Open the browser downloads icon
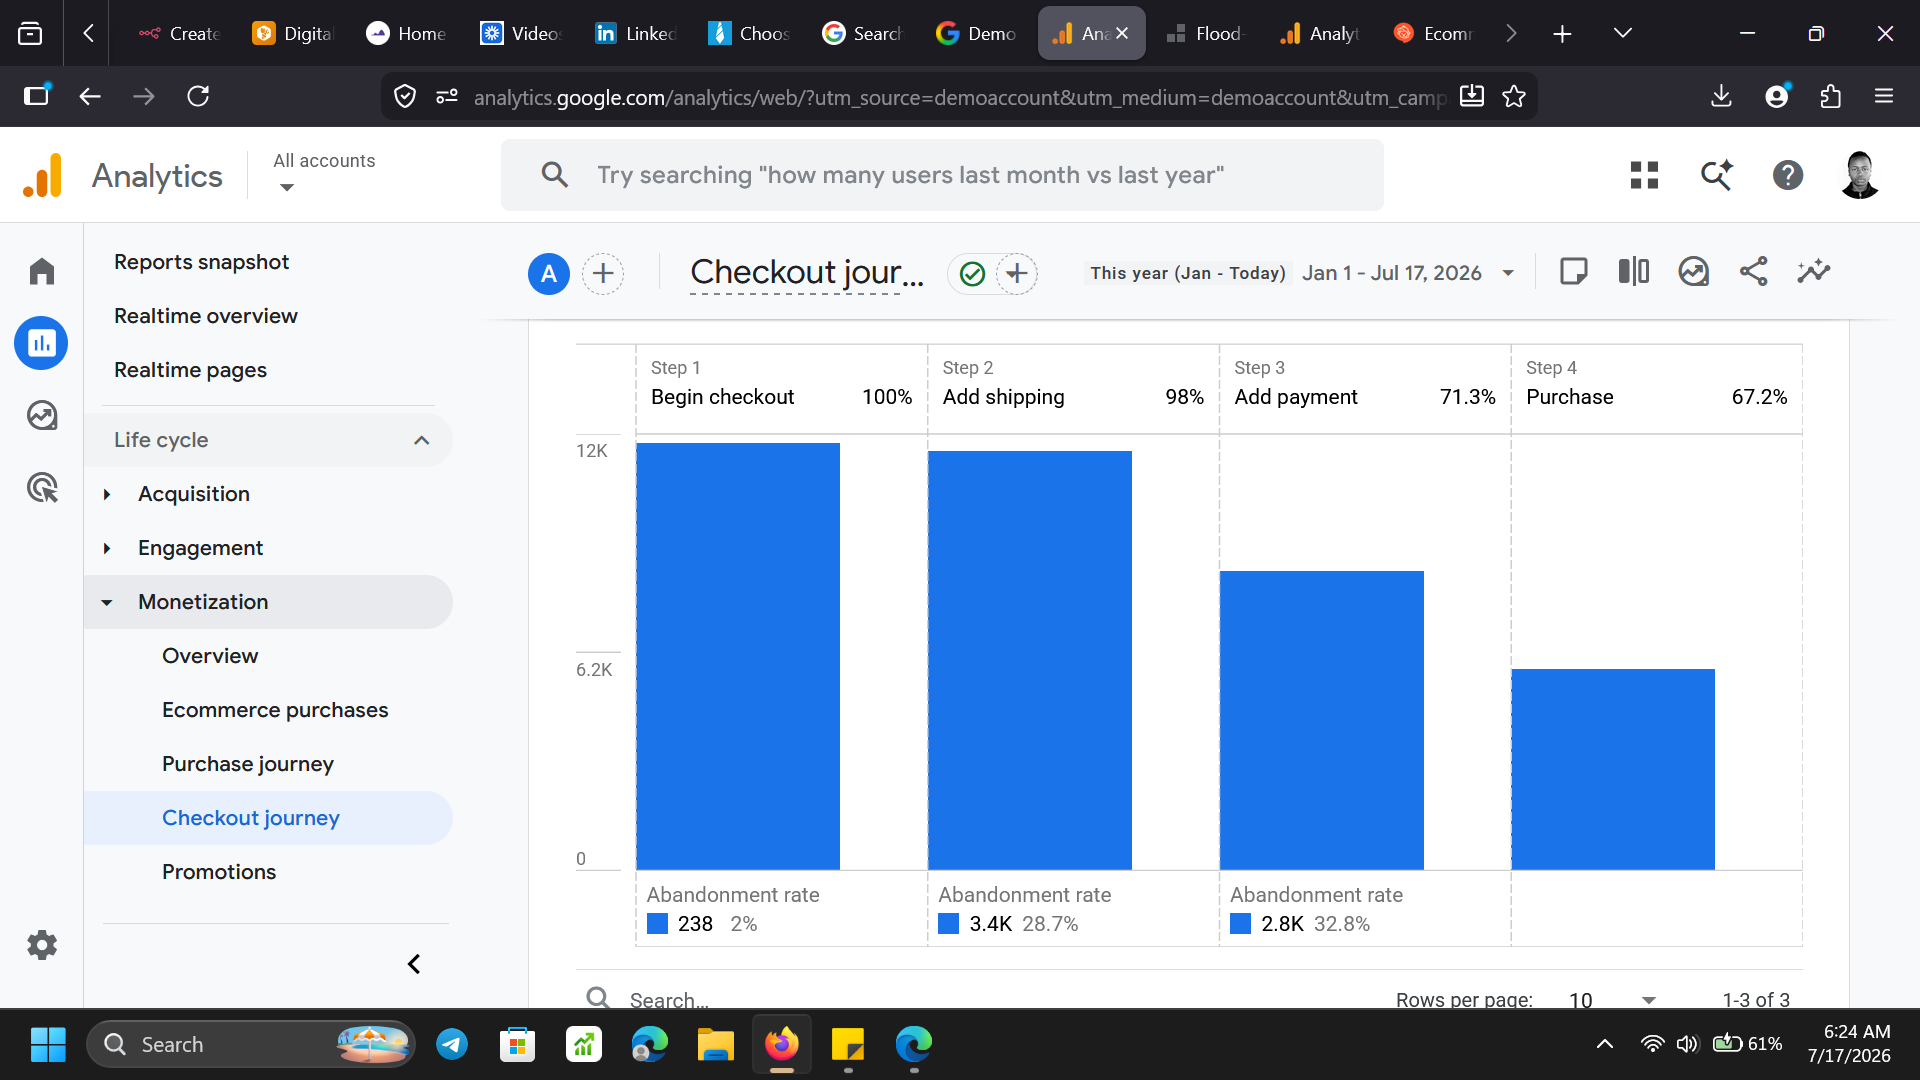This screenshot has width=1920, height=1080. [x=1721, y=96]
